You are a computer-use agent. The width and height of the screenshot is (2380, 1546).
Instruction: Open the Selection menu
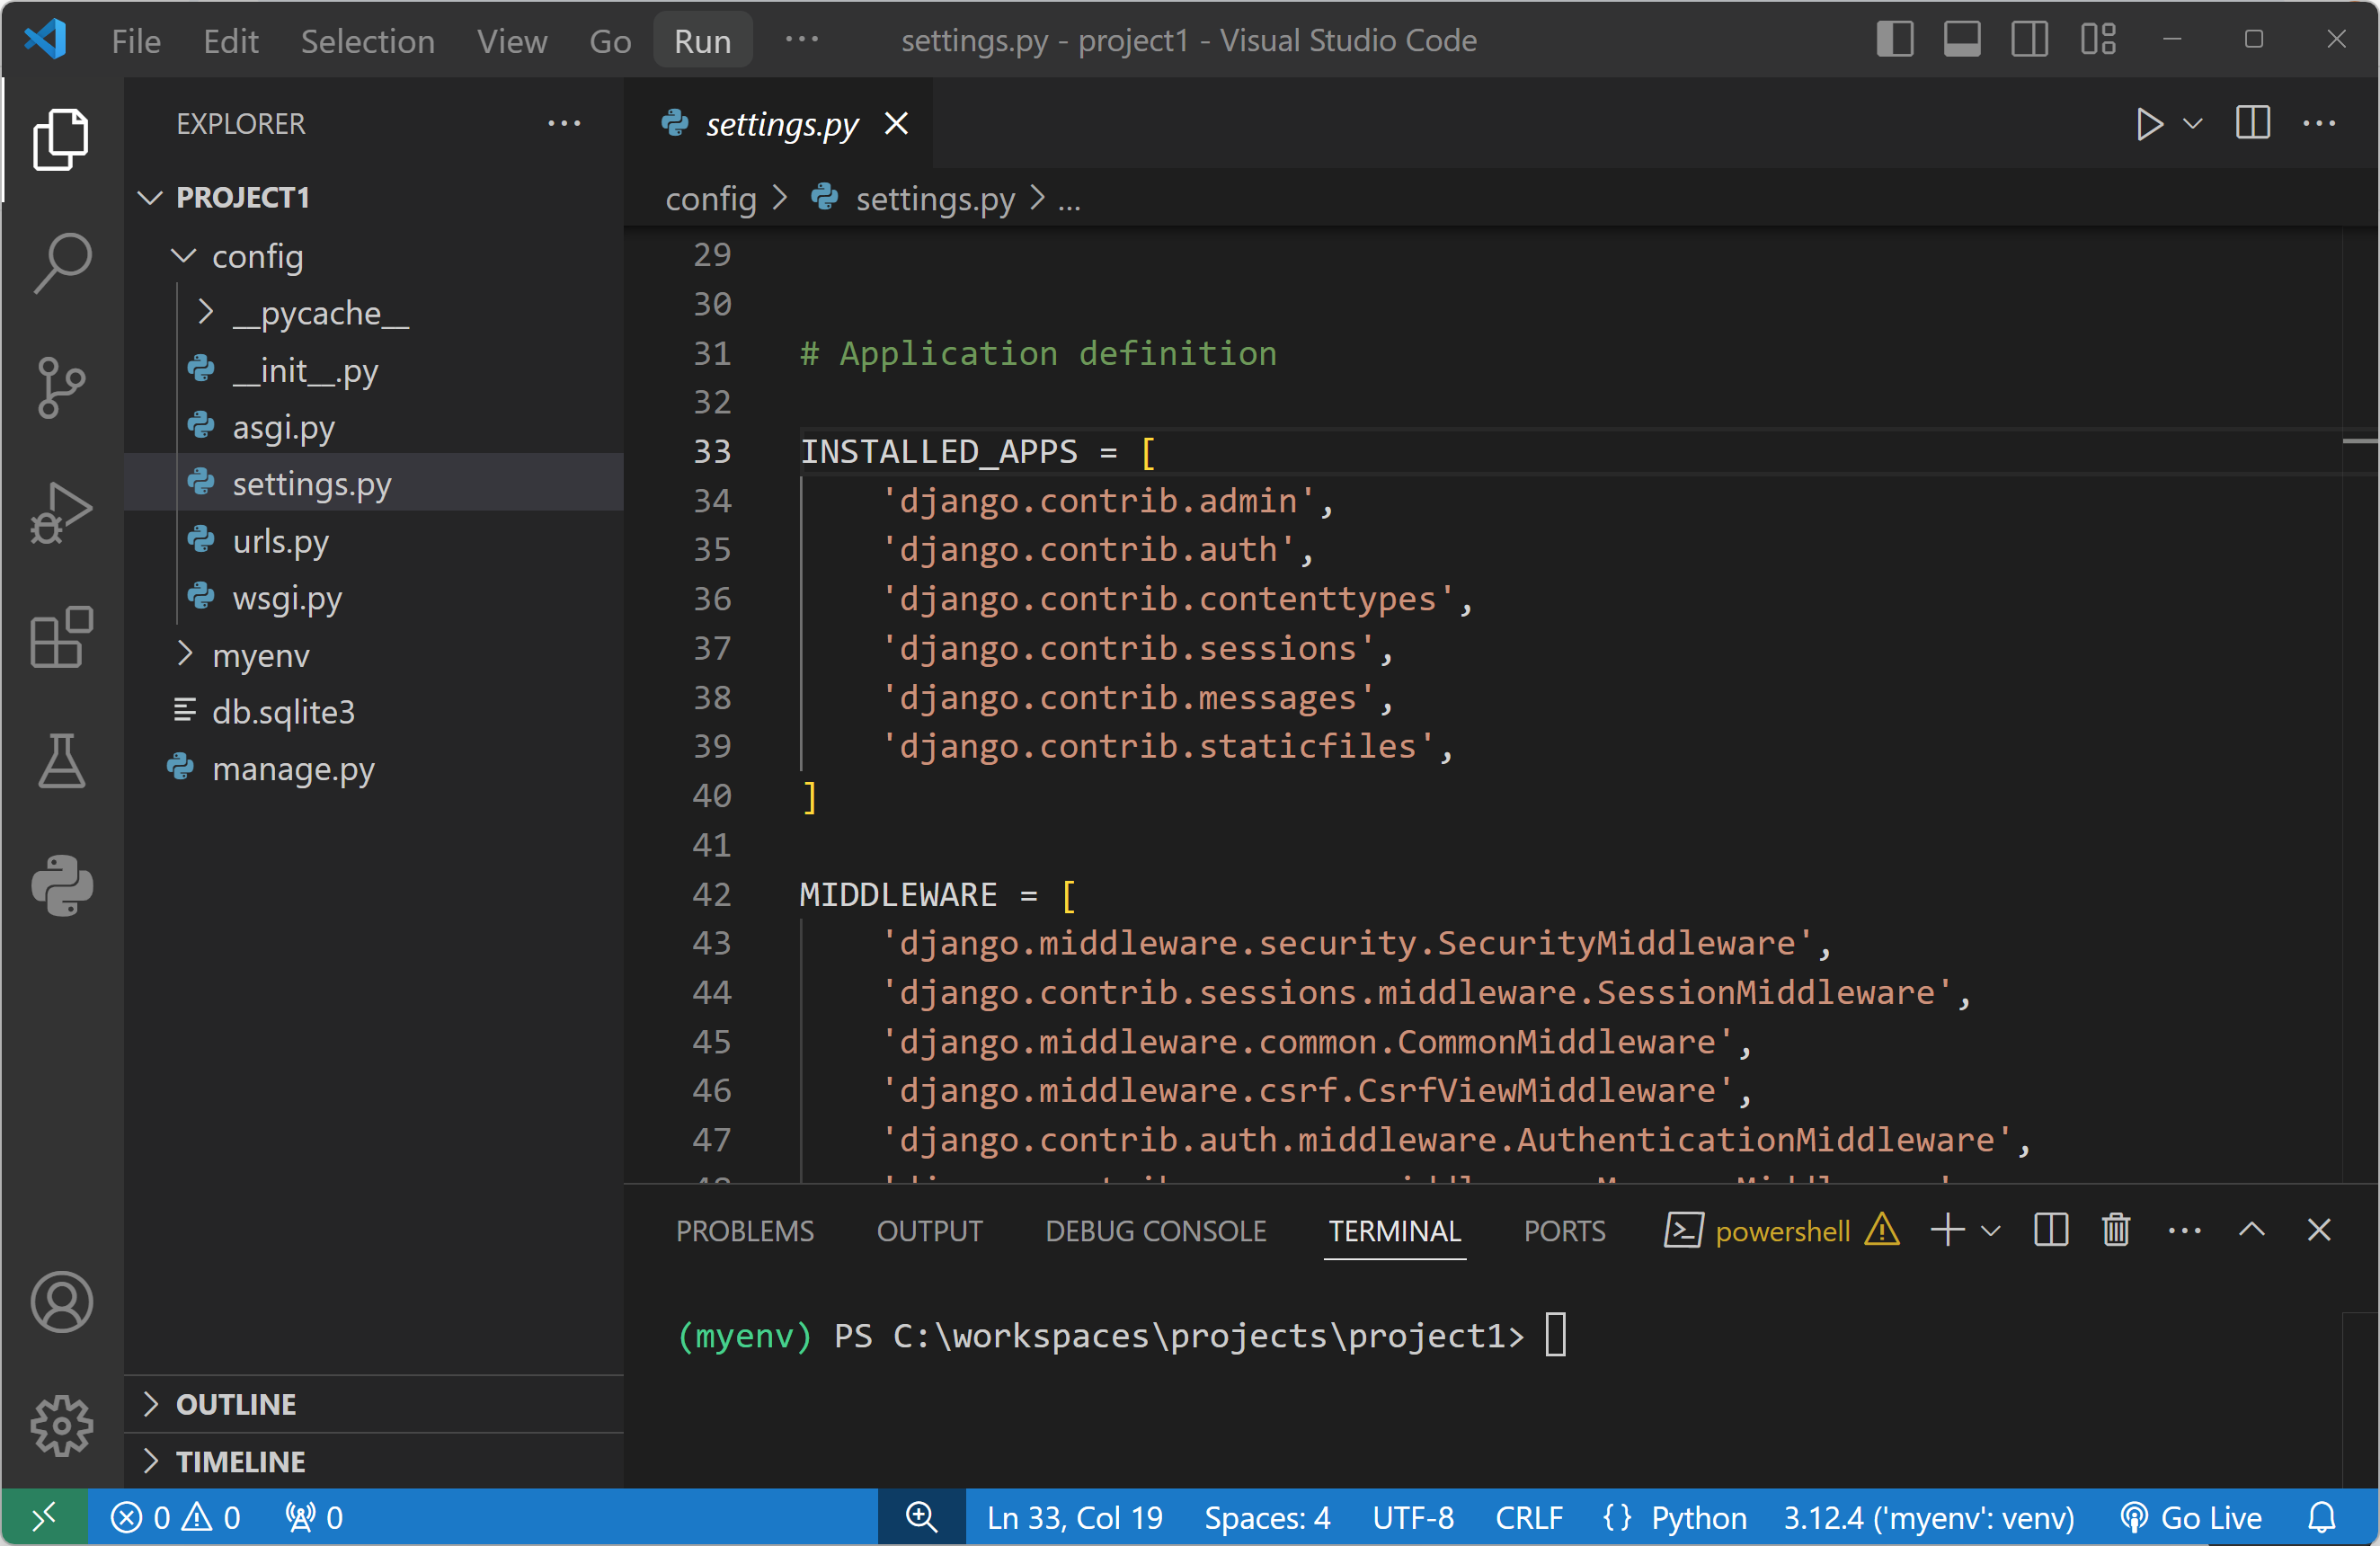[x=367, y=41]
